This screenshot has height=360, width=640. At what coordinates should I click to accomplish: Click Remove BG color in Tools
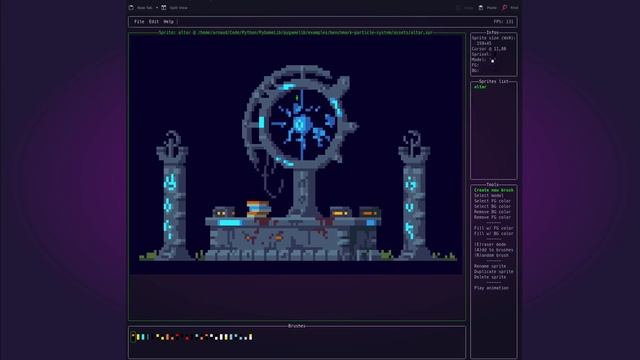(492, 212)
